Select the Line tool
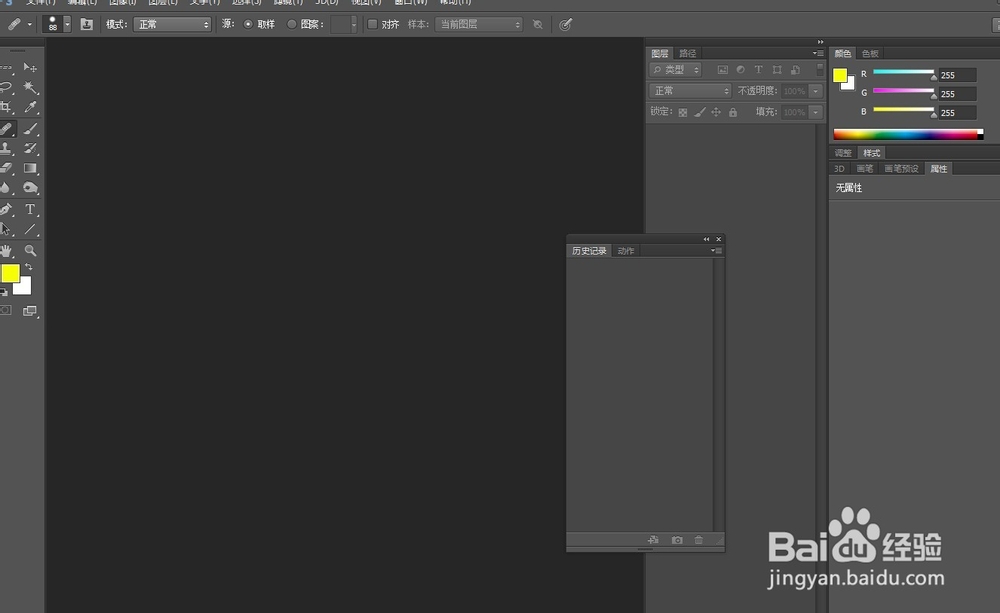1000x613 pixels. [x=30, y=229]
